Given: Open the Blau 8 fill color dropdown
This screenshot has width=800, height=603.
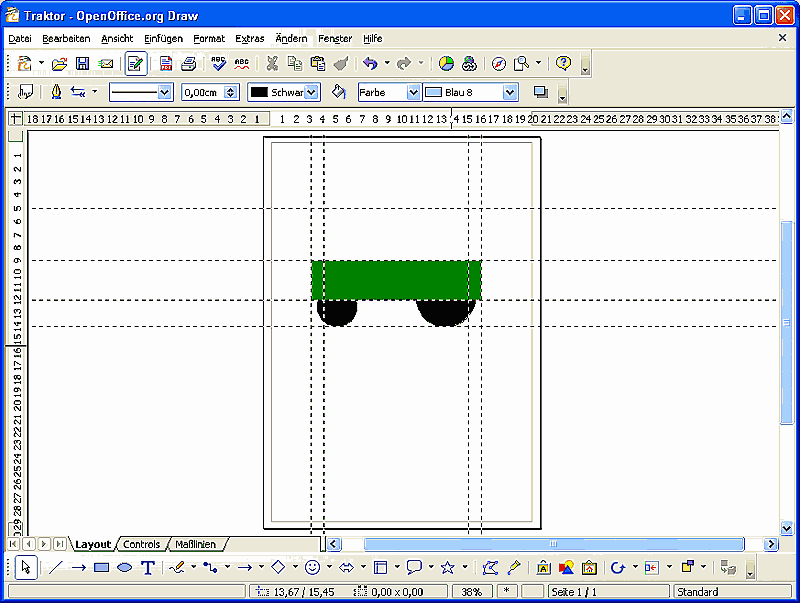Looking at the screenshot, I should pos(510,92).
